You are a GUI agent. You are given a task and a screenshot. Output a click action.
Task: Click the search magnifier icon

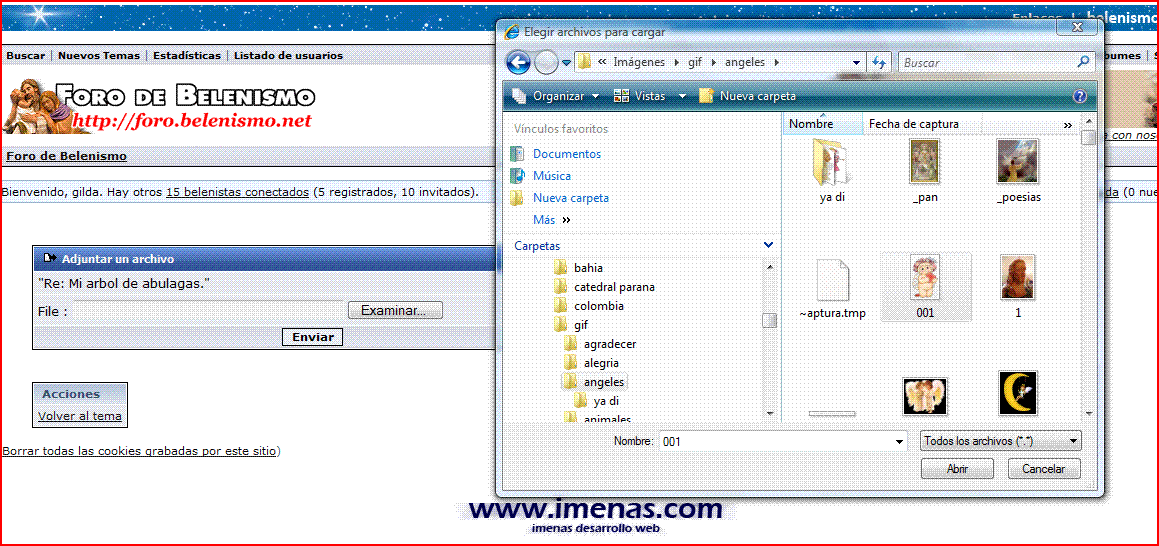coord(1083,62)
